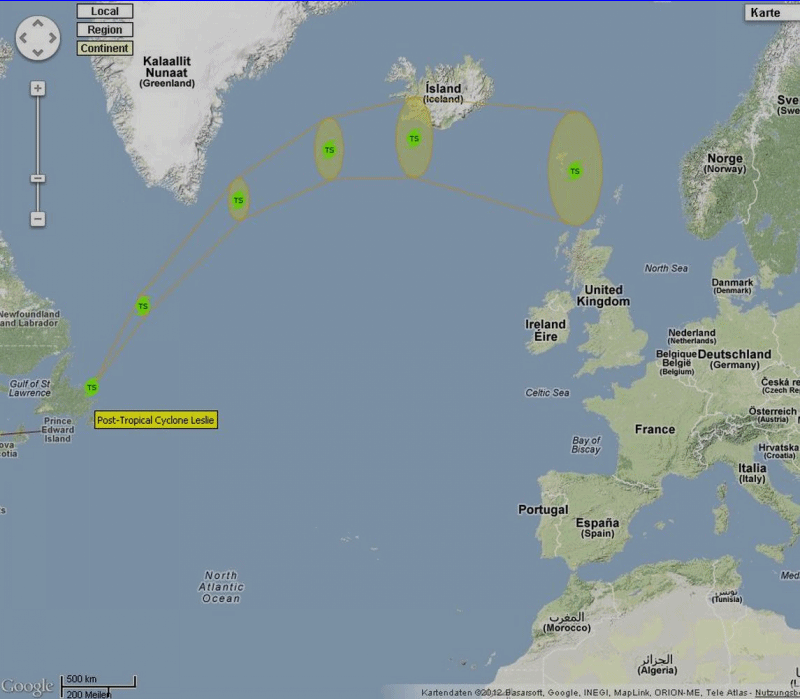The image size is (800, 699).
Task: Click the pan up arrow on navigation wheel
Action: pos(38,23)
